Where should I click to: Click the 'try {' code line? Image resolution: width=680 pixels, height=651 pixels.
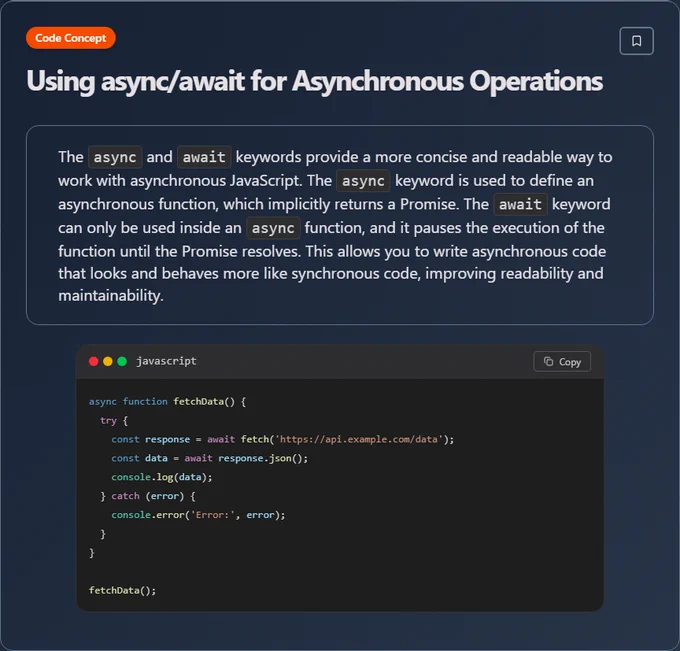pyautogui.click(x=114, y=420)
